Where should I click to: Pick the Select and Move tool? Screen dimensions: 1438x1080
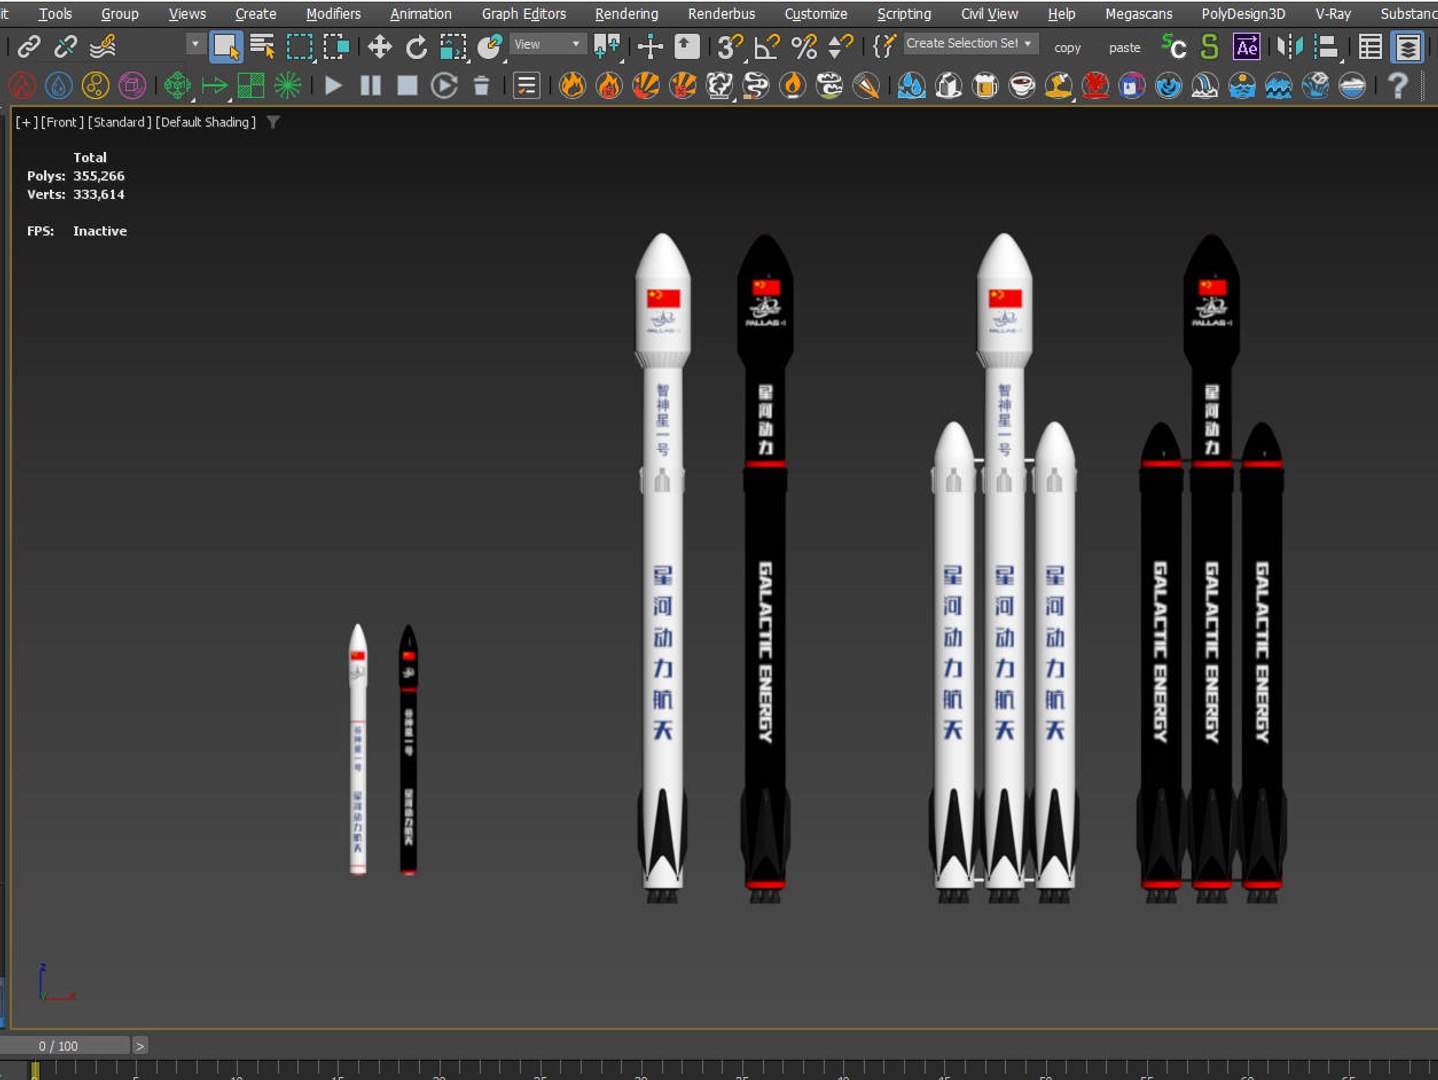coord(379,46)
